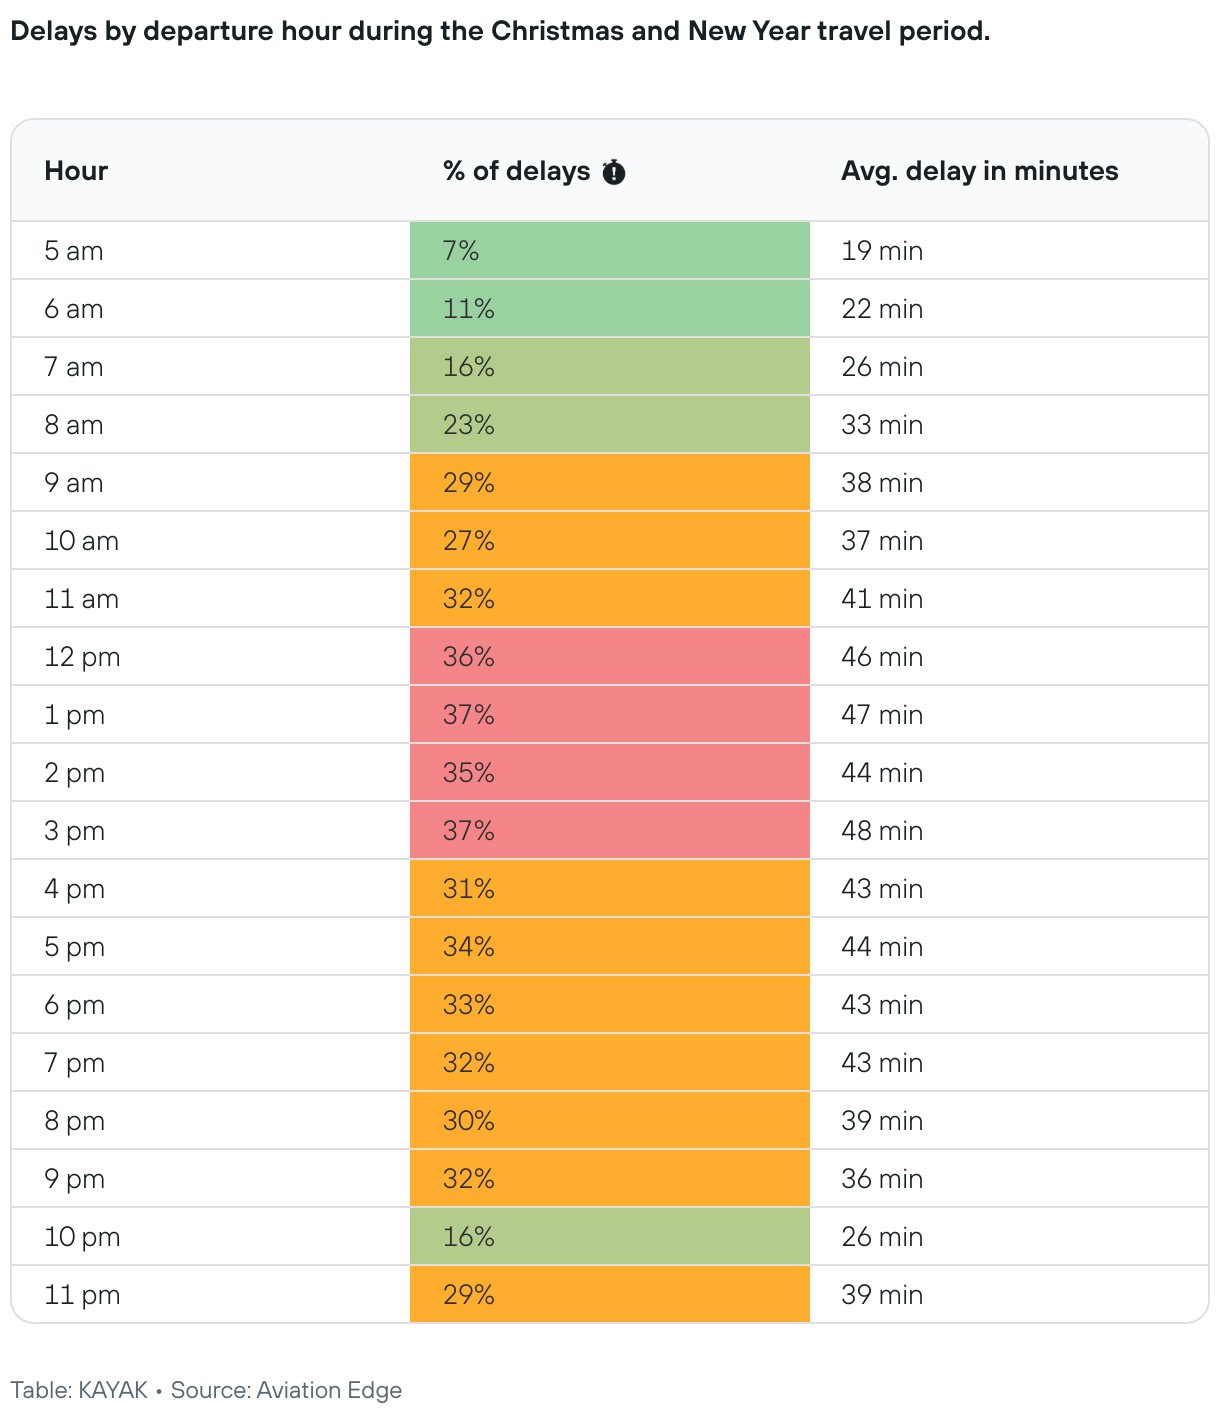Image resolution: width=1220 pixels, height=1418 pixels.
Task: Click the Source: Aviation Edge text
Action: pos(286,1390)
